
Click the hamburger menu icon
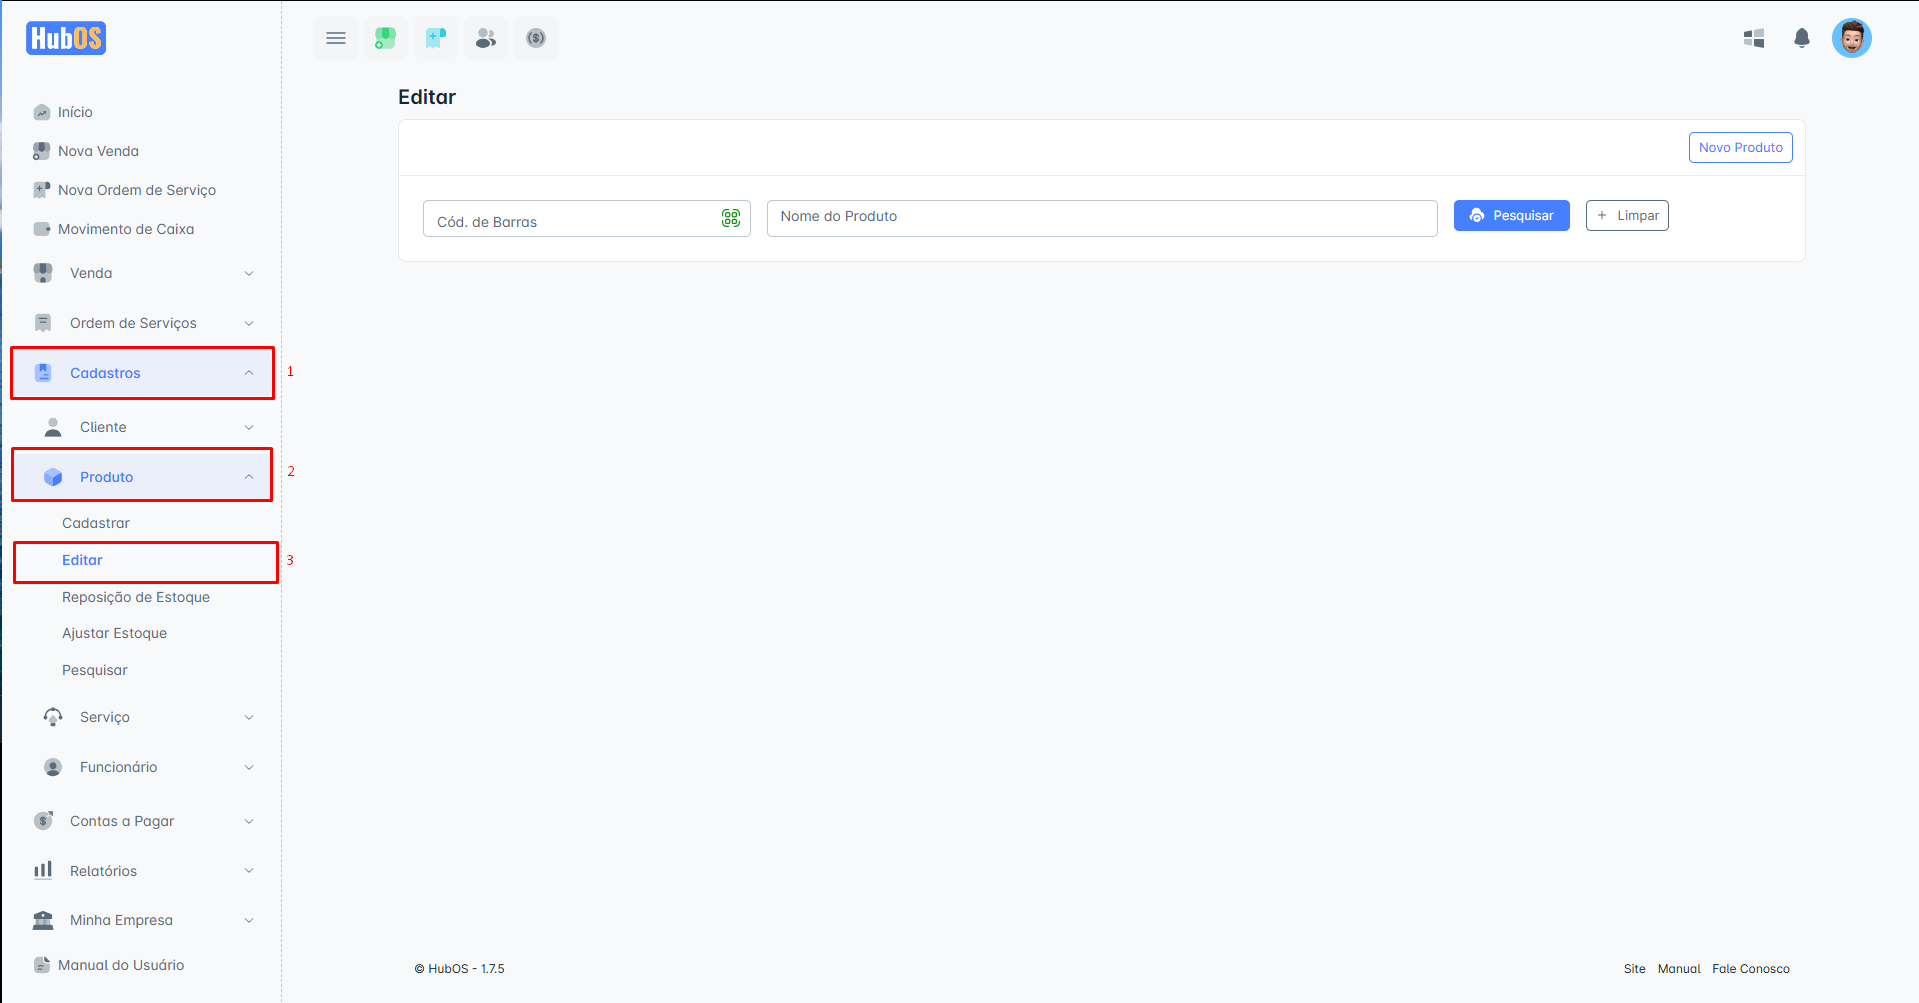[336, 38]
